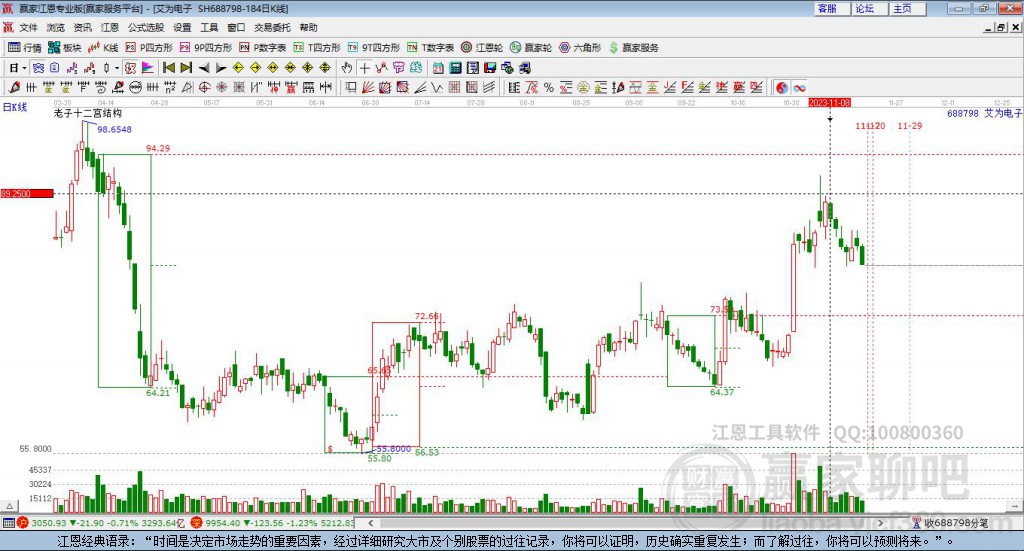This screenshot has width=1024, height=551.
Task: Select the circled 金 golden ratio tool
Action: (583, 87)
